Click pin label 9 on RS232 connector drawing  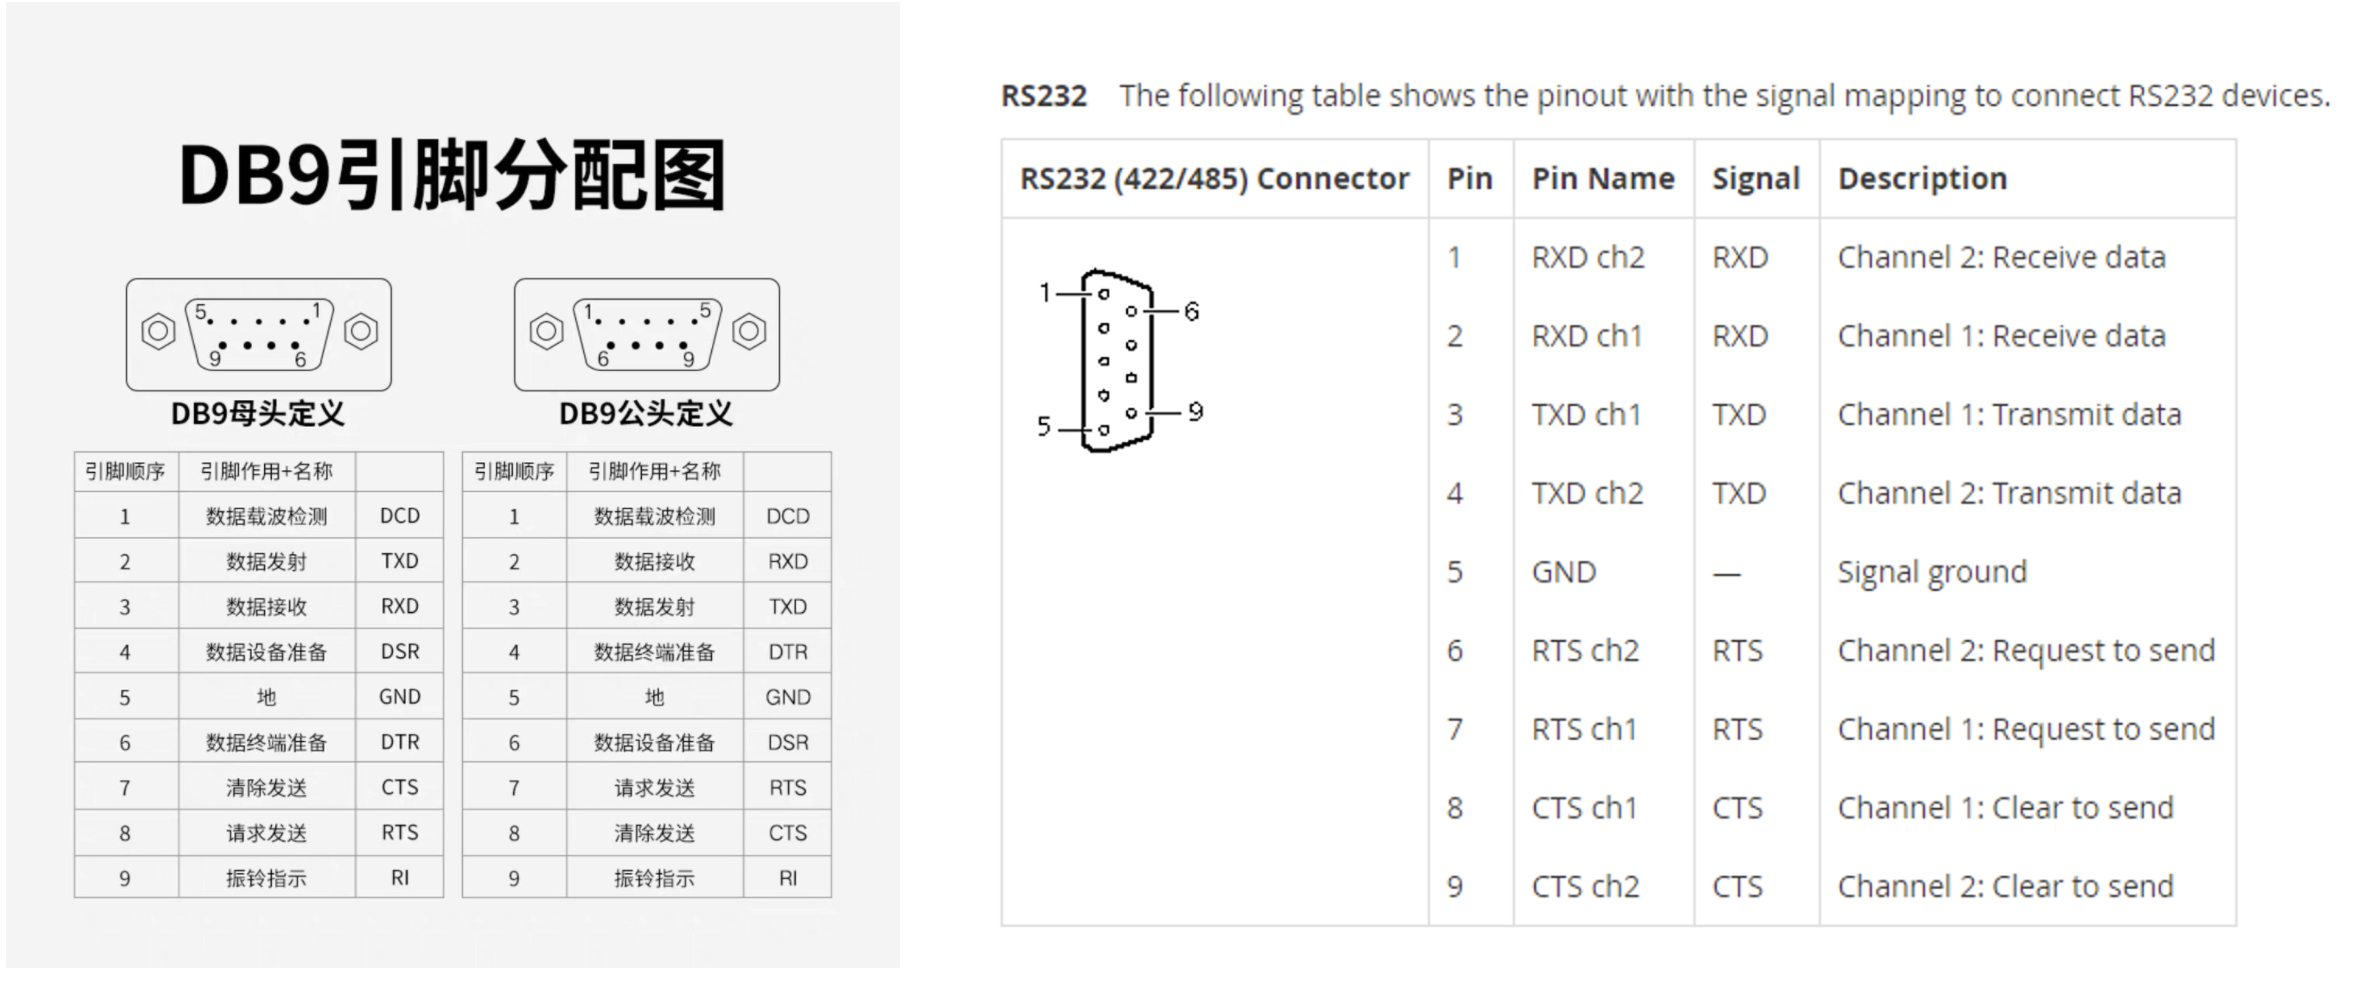(1195, 411)
